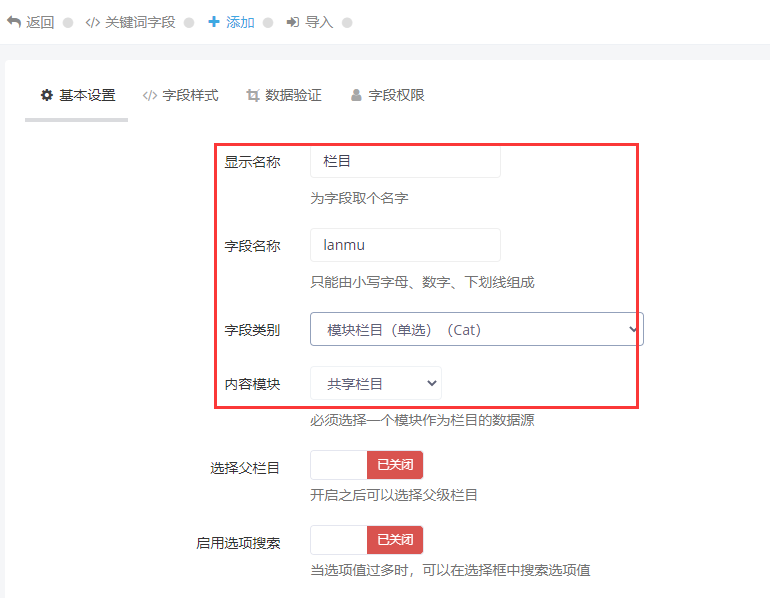Switch to the 字段样式 tab
This screenshot has width=770, height=598.
pos(180,95)
